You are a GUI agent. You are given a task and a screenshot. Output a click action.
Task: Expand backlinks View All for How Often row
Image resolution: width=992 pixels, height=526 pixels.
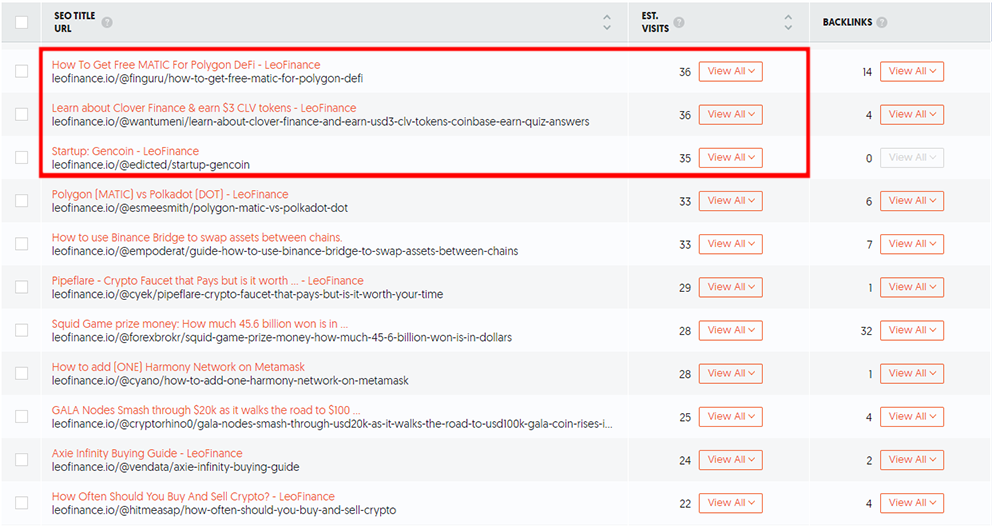(x=912, y=503)
